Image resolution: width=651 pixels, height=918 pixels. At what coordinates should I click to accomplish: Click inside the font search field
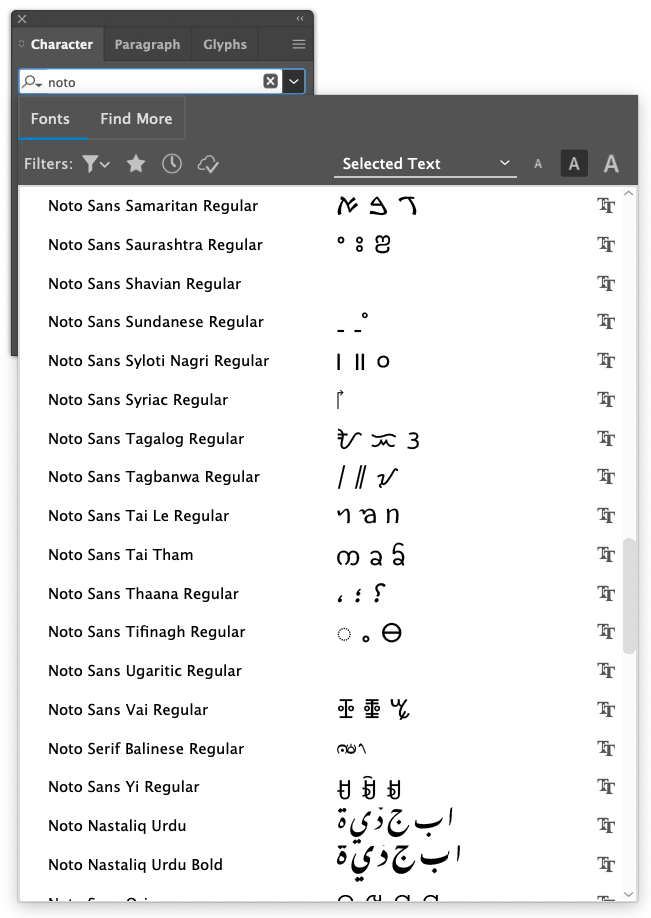point(153,82)
